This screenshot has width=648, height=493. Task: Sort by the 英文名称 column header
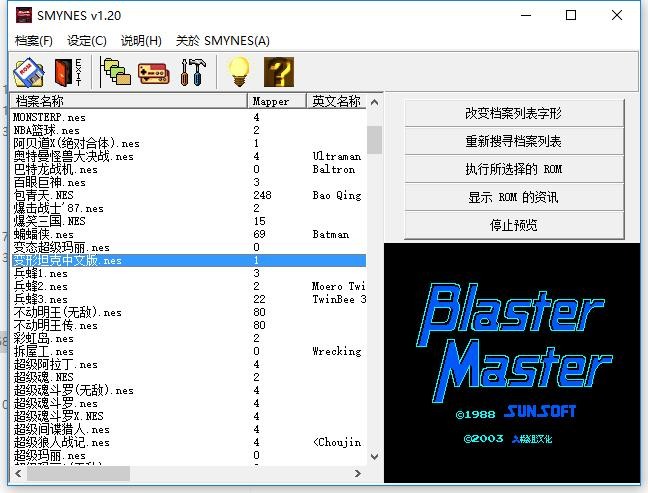coord(336,101)
